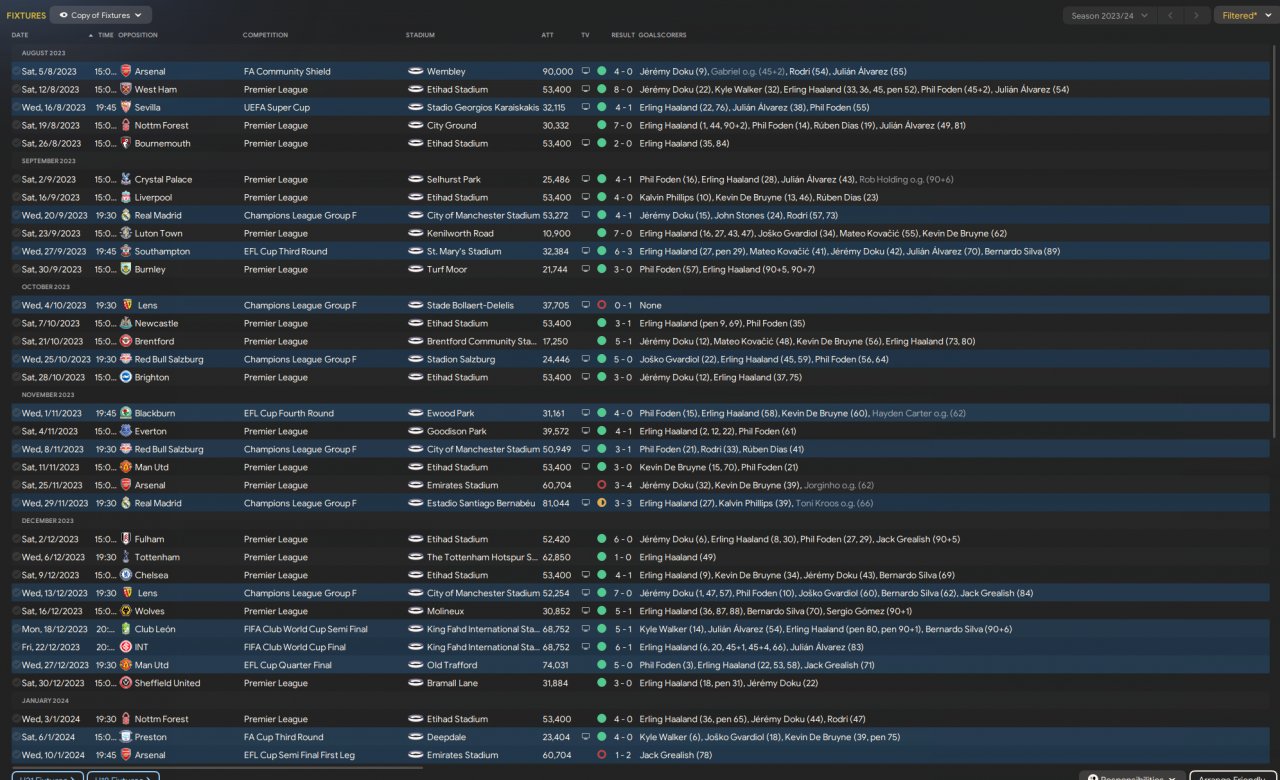Open the 6 - 3 result against Southampton
The image size is (1280, 780).
click(x=623, y=251)
